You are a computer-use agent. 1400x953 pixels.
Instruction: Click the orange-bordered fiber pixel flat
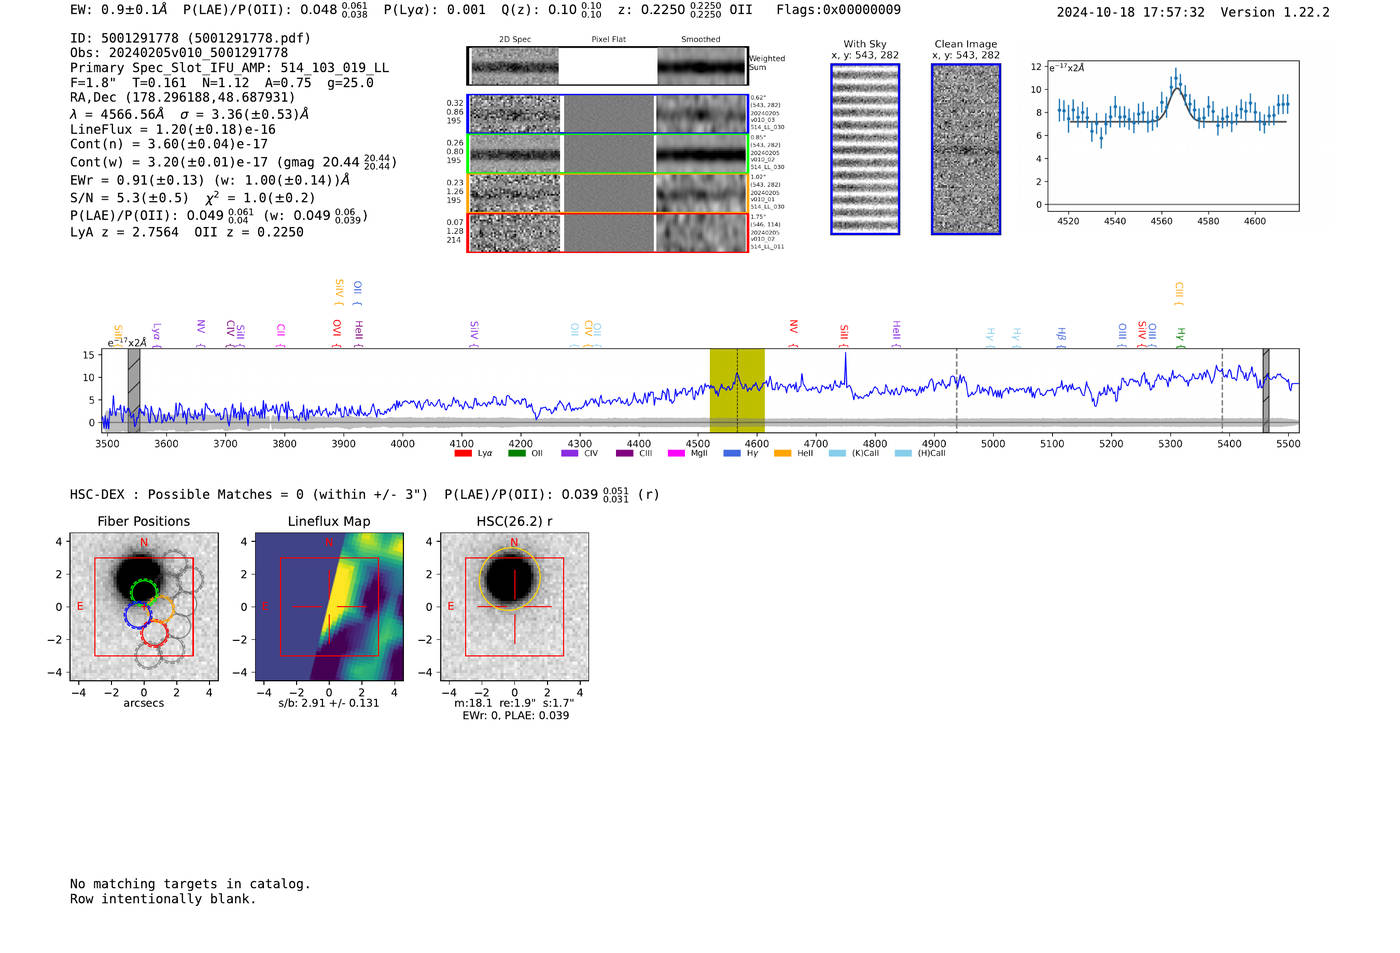coord(608,193)
